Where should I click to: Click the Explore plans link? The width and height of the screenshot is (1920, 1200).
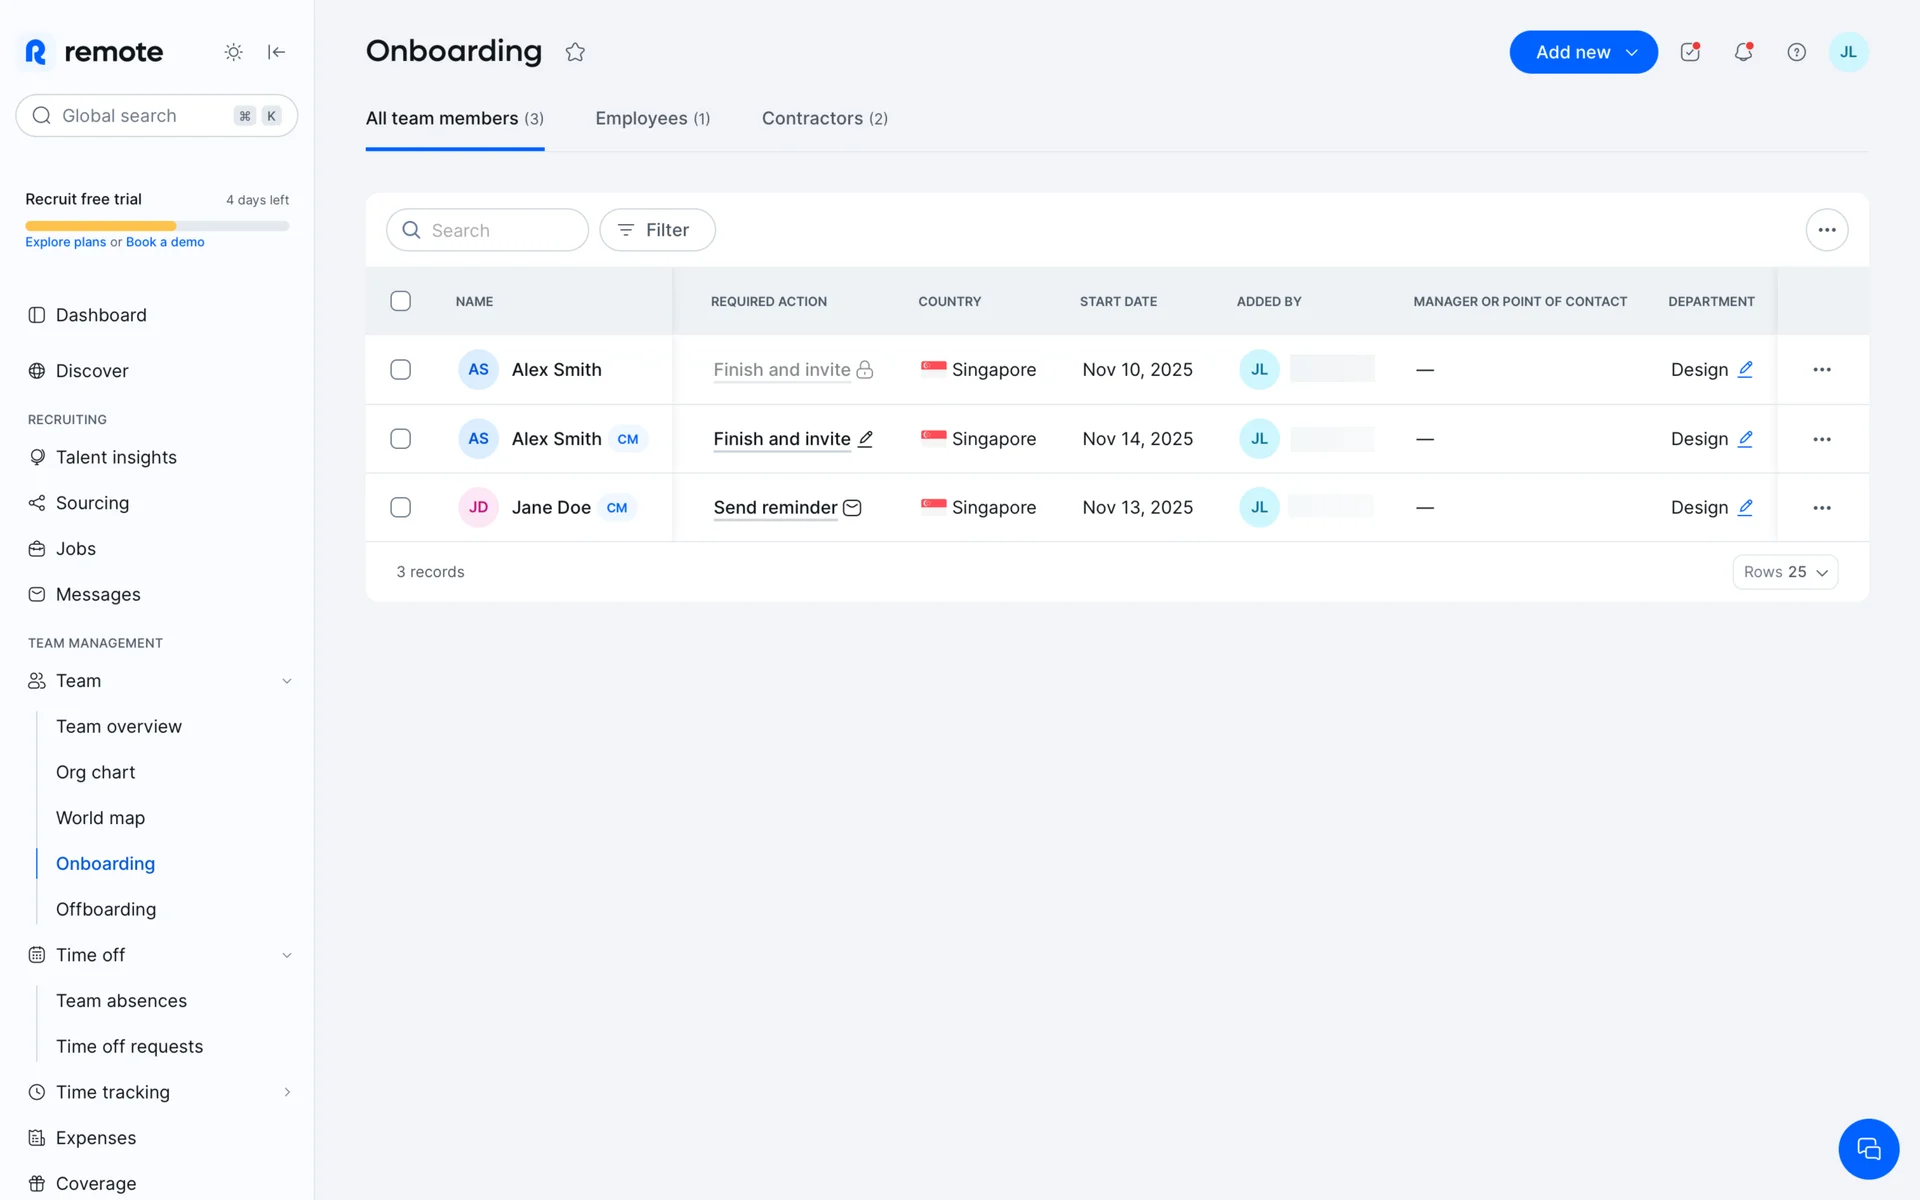[x=65, y=242]
